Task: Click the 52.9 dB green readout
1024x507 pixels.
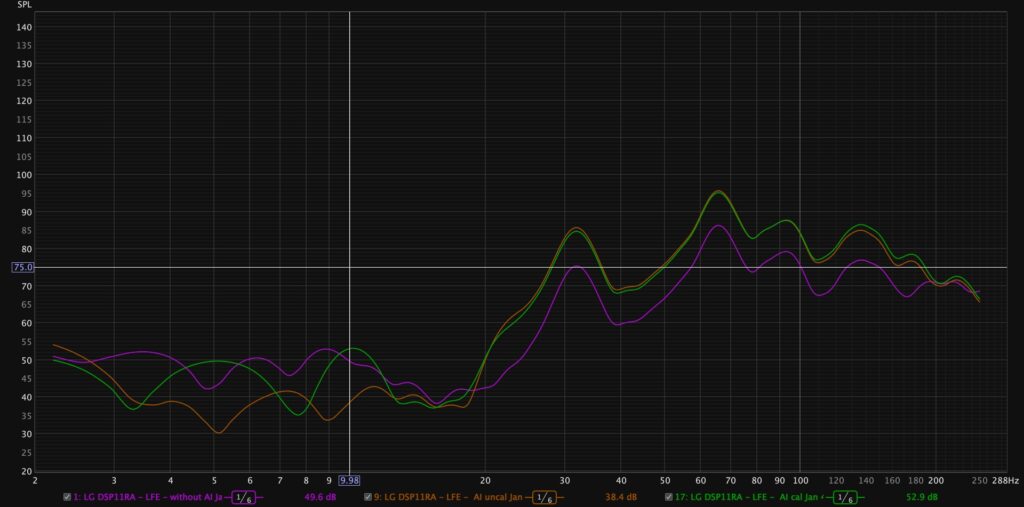Action: 921,497
